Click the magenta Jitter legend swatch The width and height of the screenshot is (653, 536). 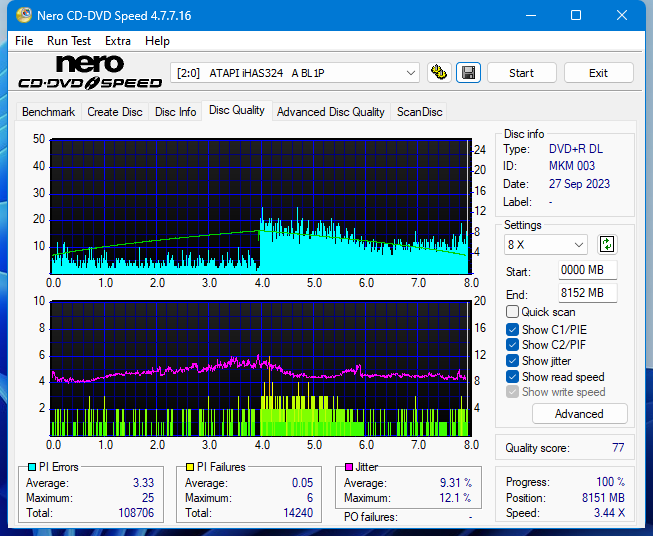point(349,467)
